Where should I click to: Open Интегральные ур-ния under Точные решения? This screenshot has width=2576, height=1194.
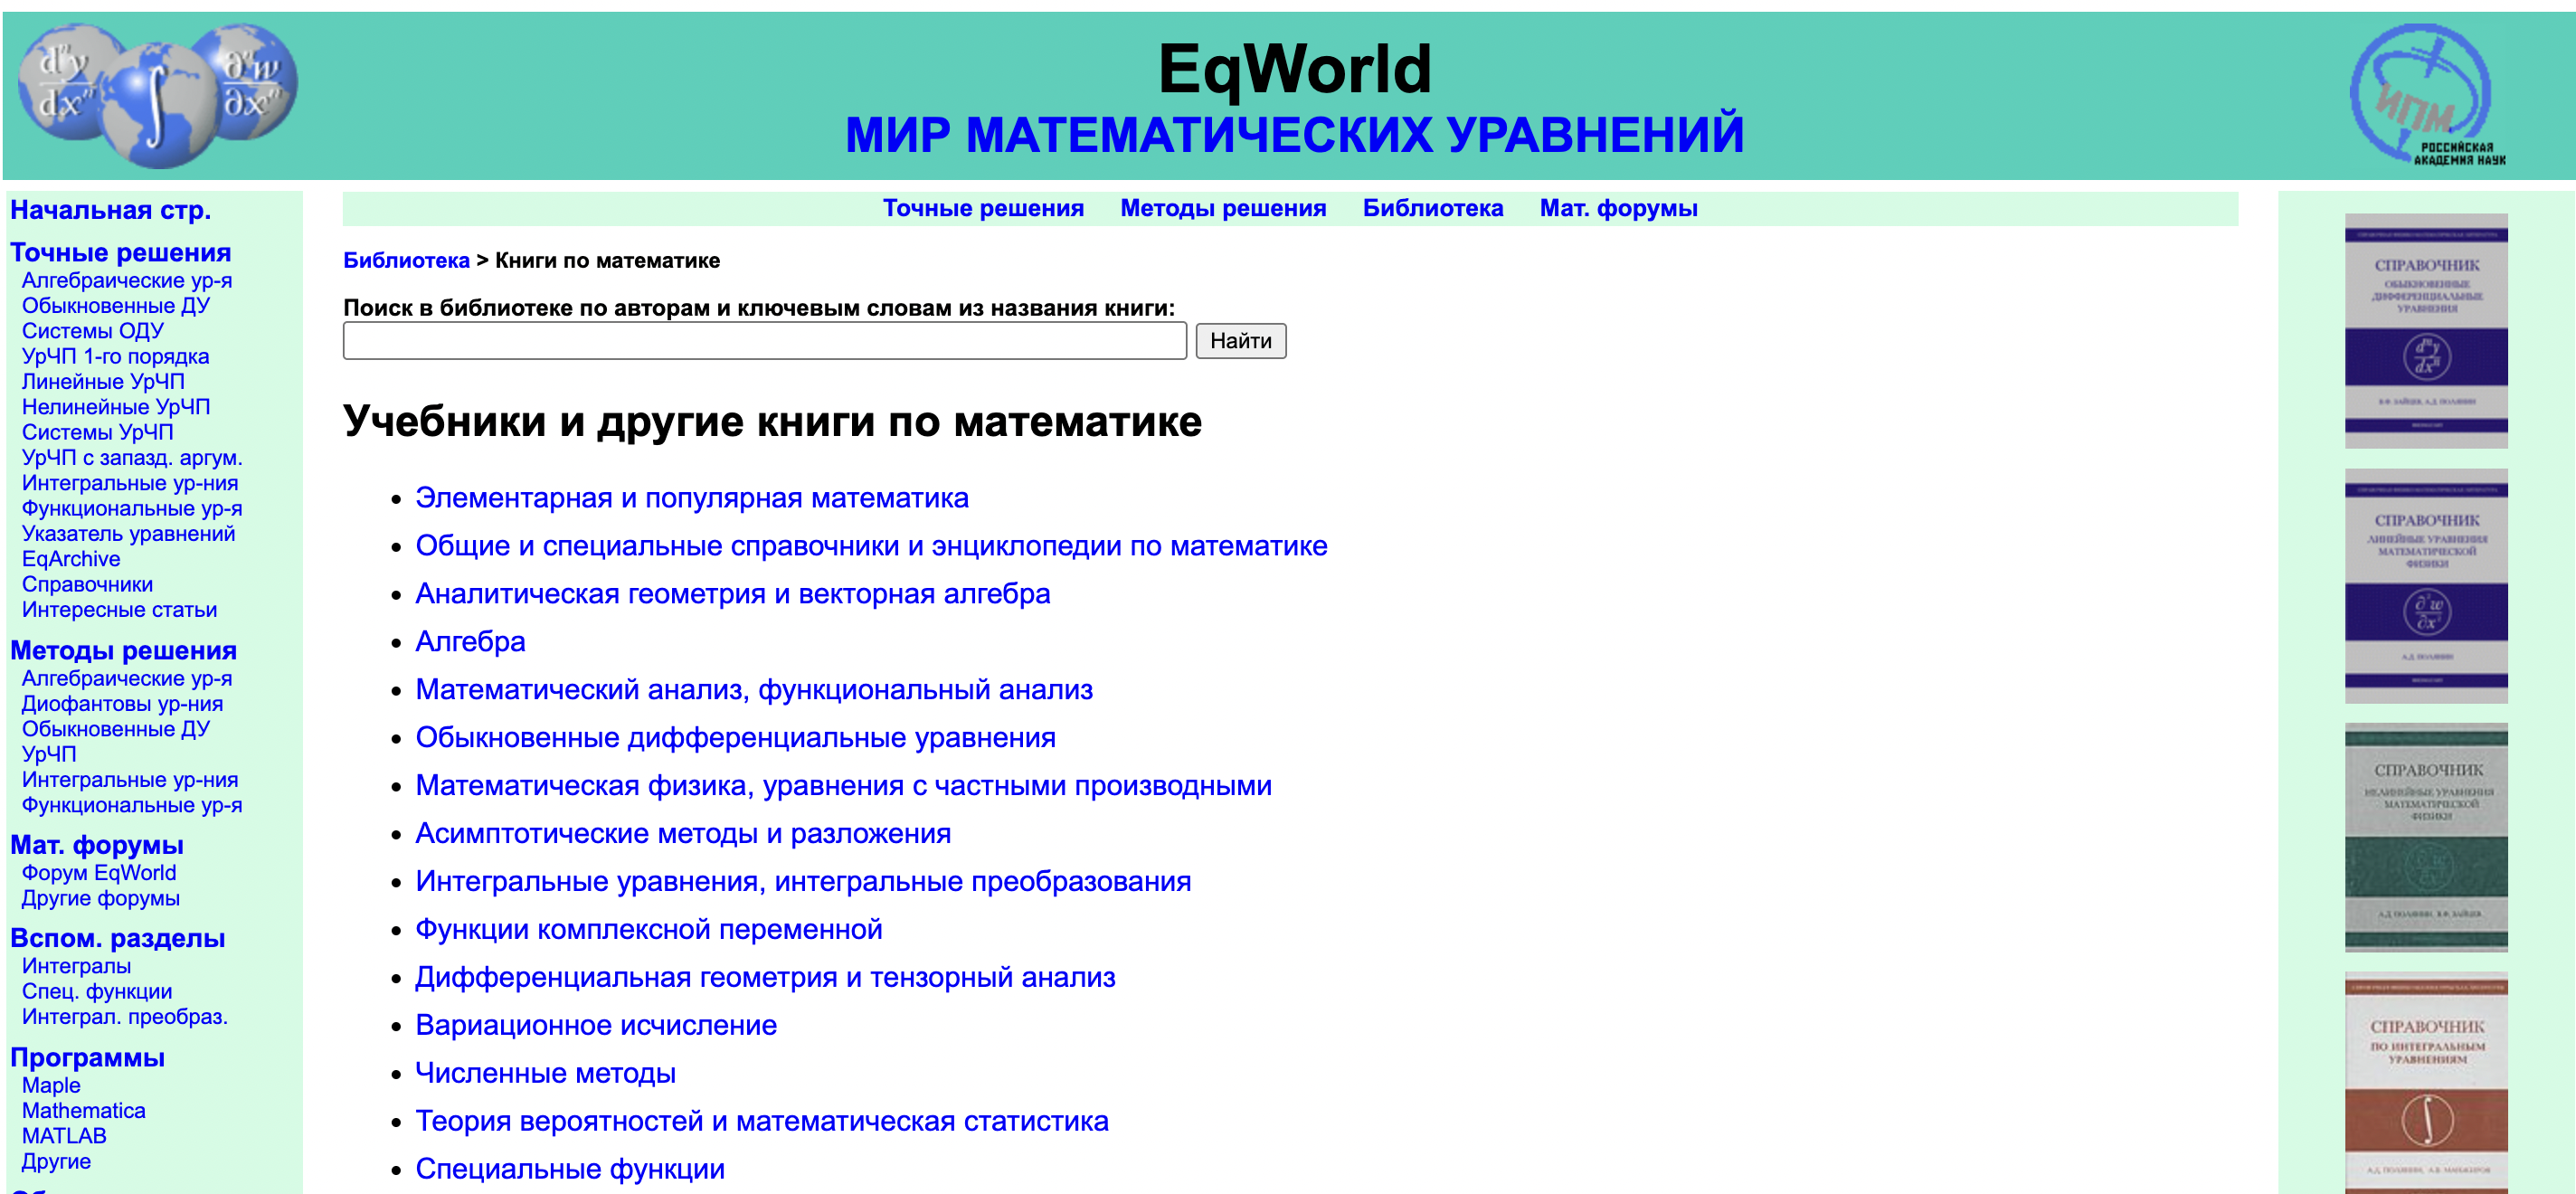130,483
